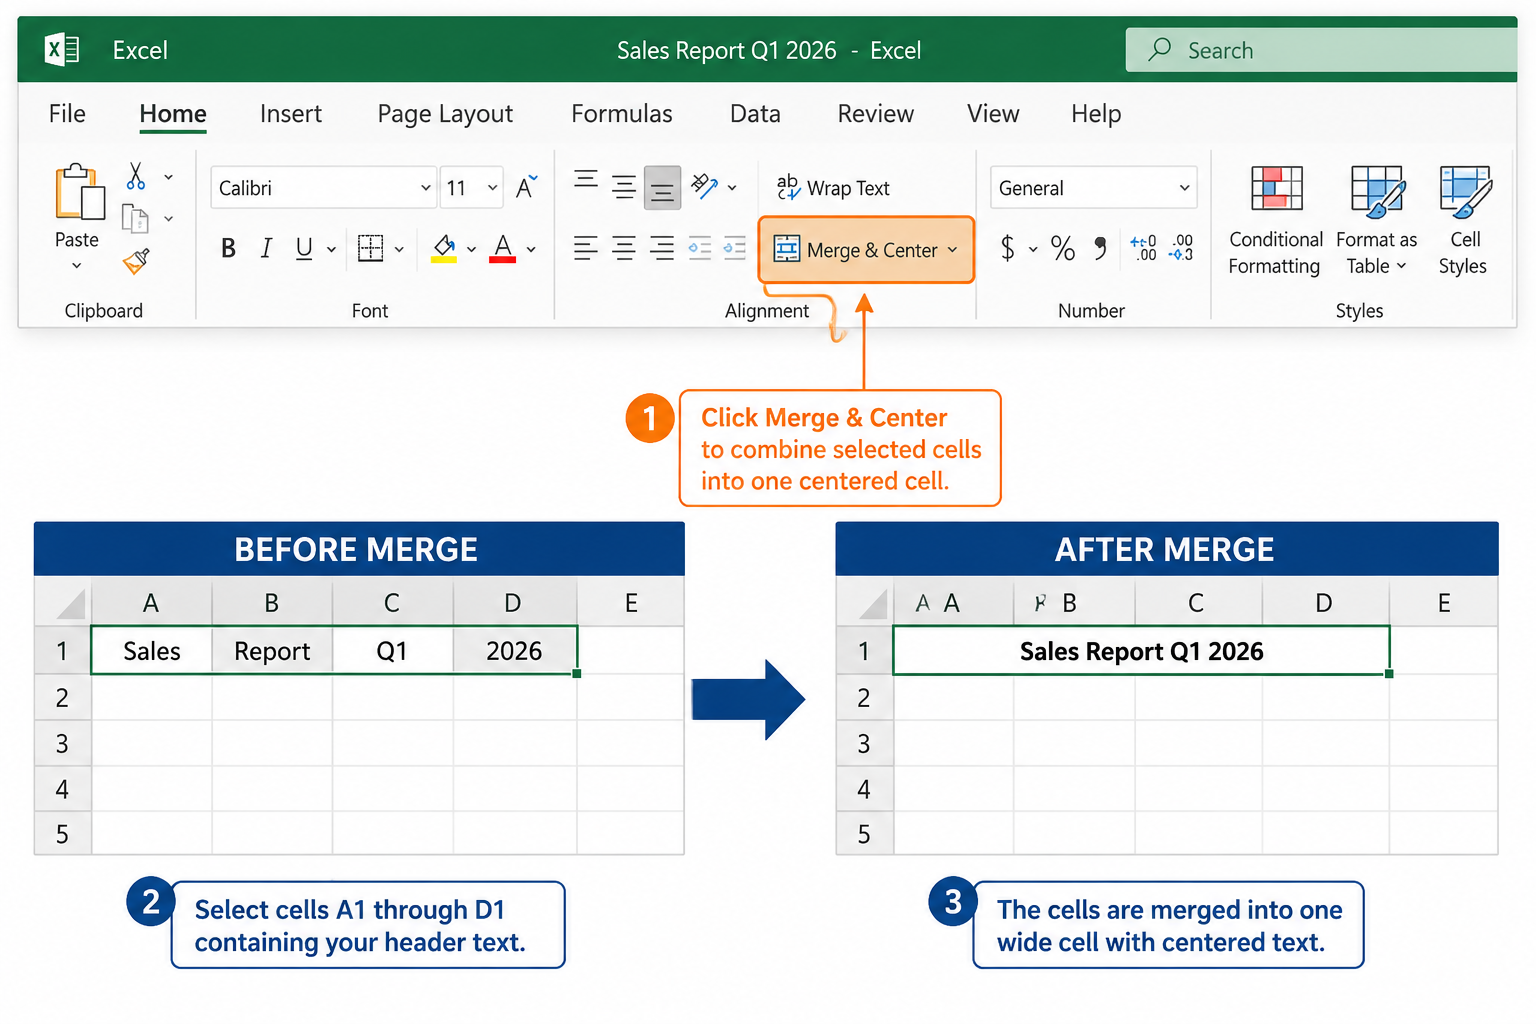Click Increase Decimal icon
The height and width of the screenshot is (1024, 1536).
click(x=1143, y=247)
